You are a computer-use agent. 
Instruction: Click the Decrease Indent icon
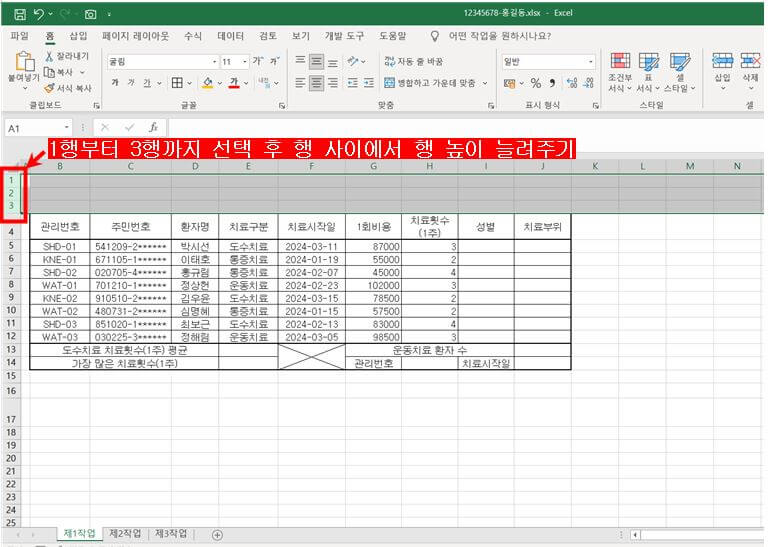pos(353,82)
